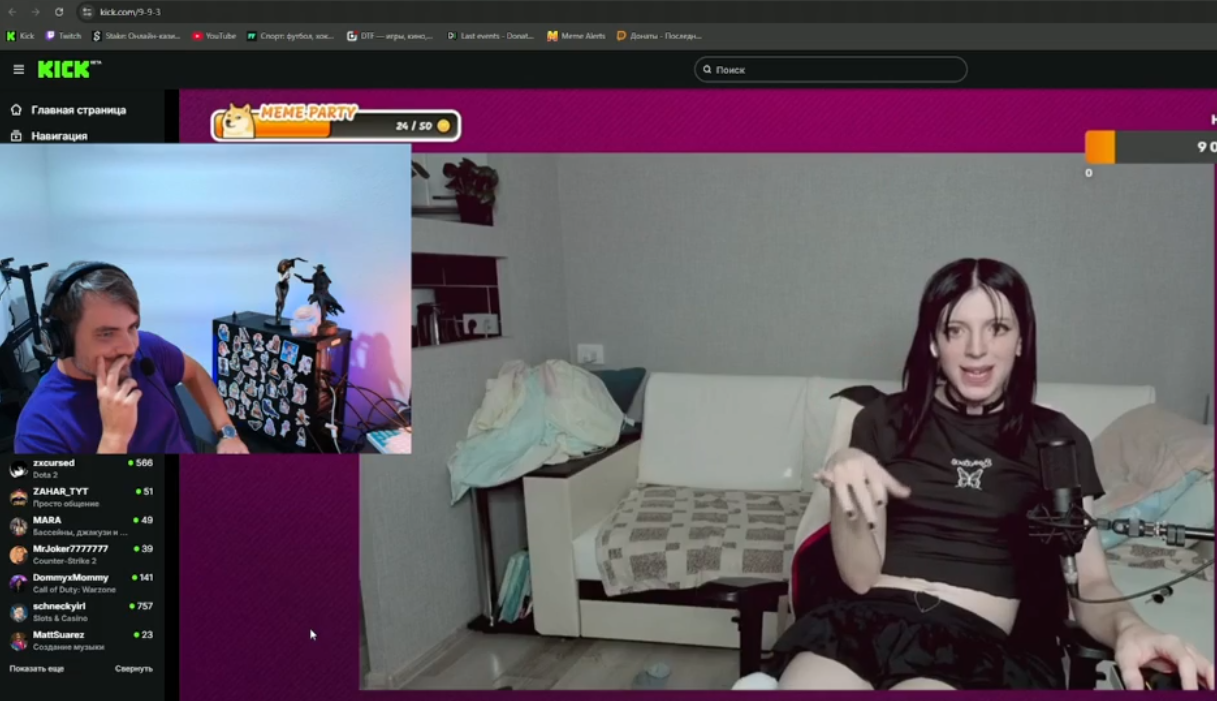Click the MARA avatar
Viewport: 1217px width, 701px height.
coord(18,526)
